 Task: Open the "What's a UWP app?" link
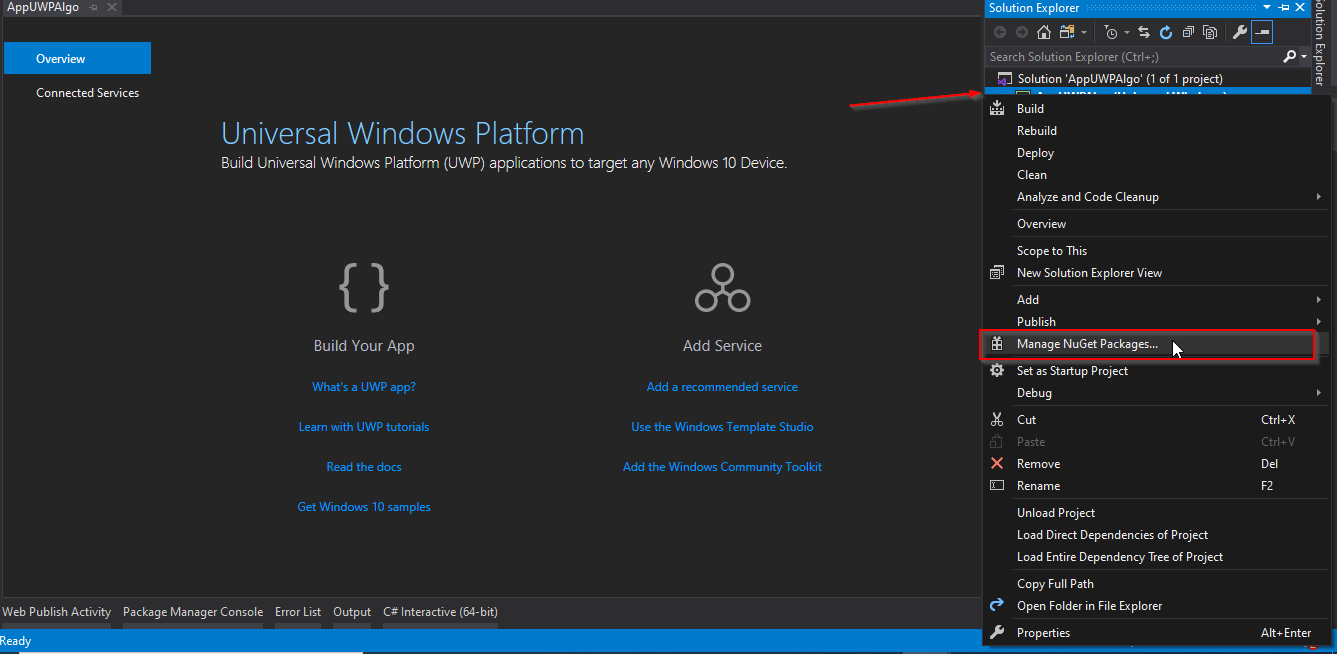tap(364, 387)
